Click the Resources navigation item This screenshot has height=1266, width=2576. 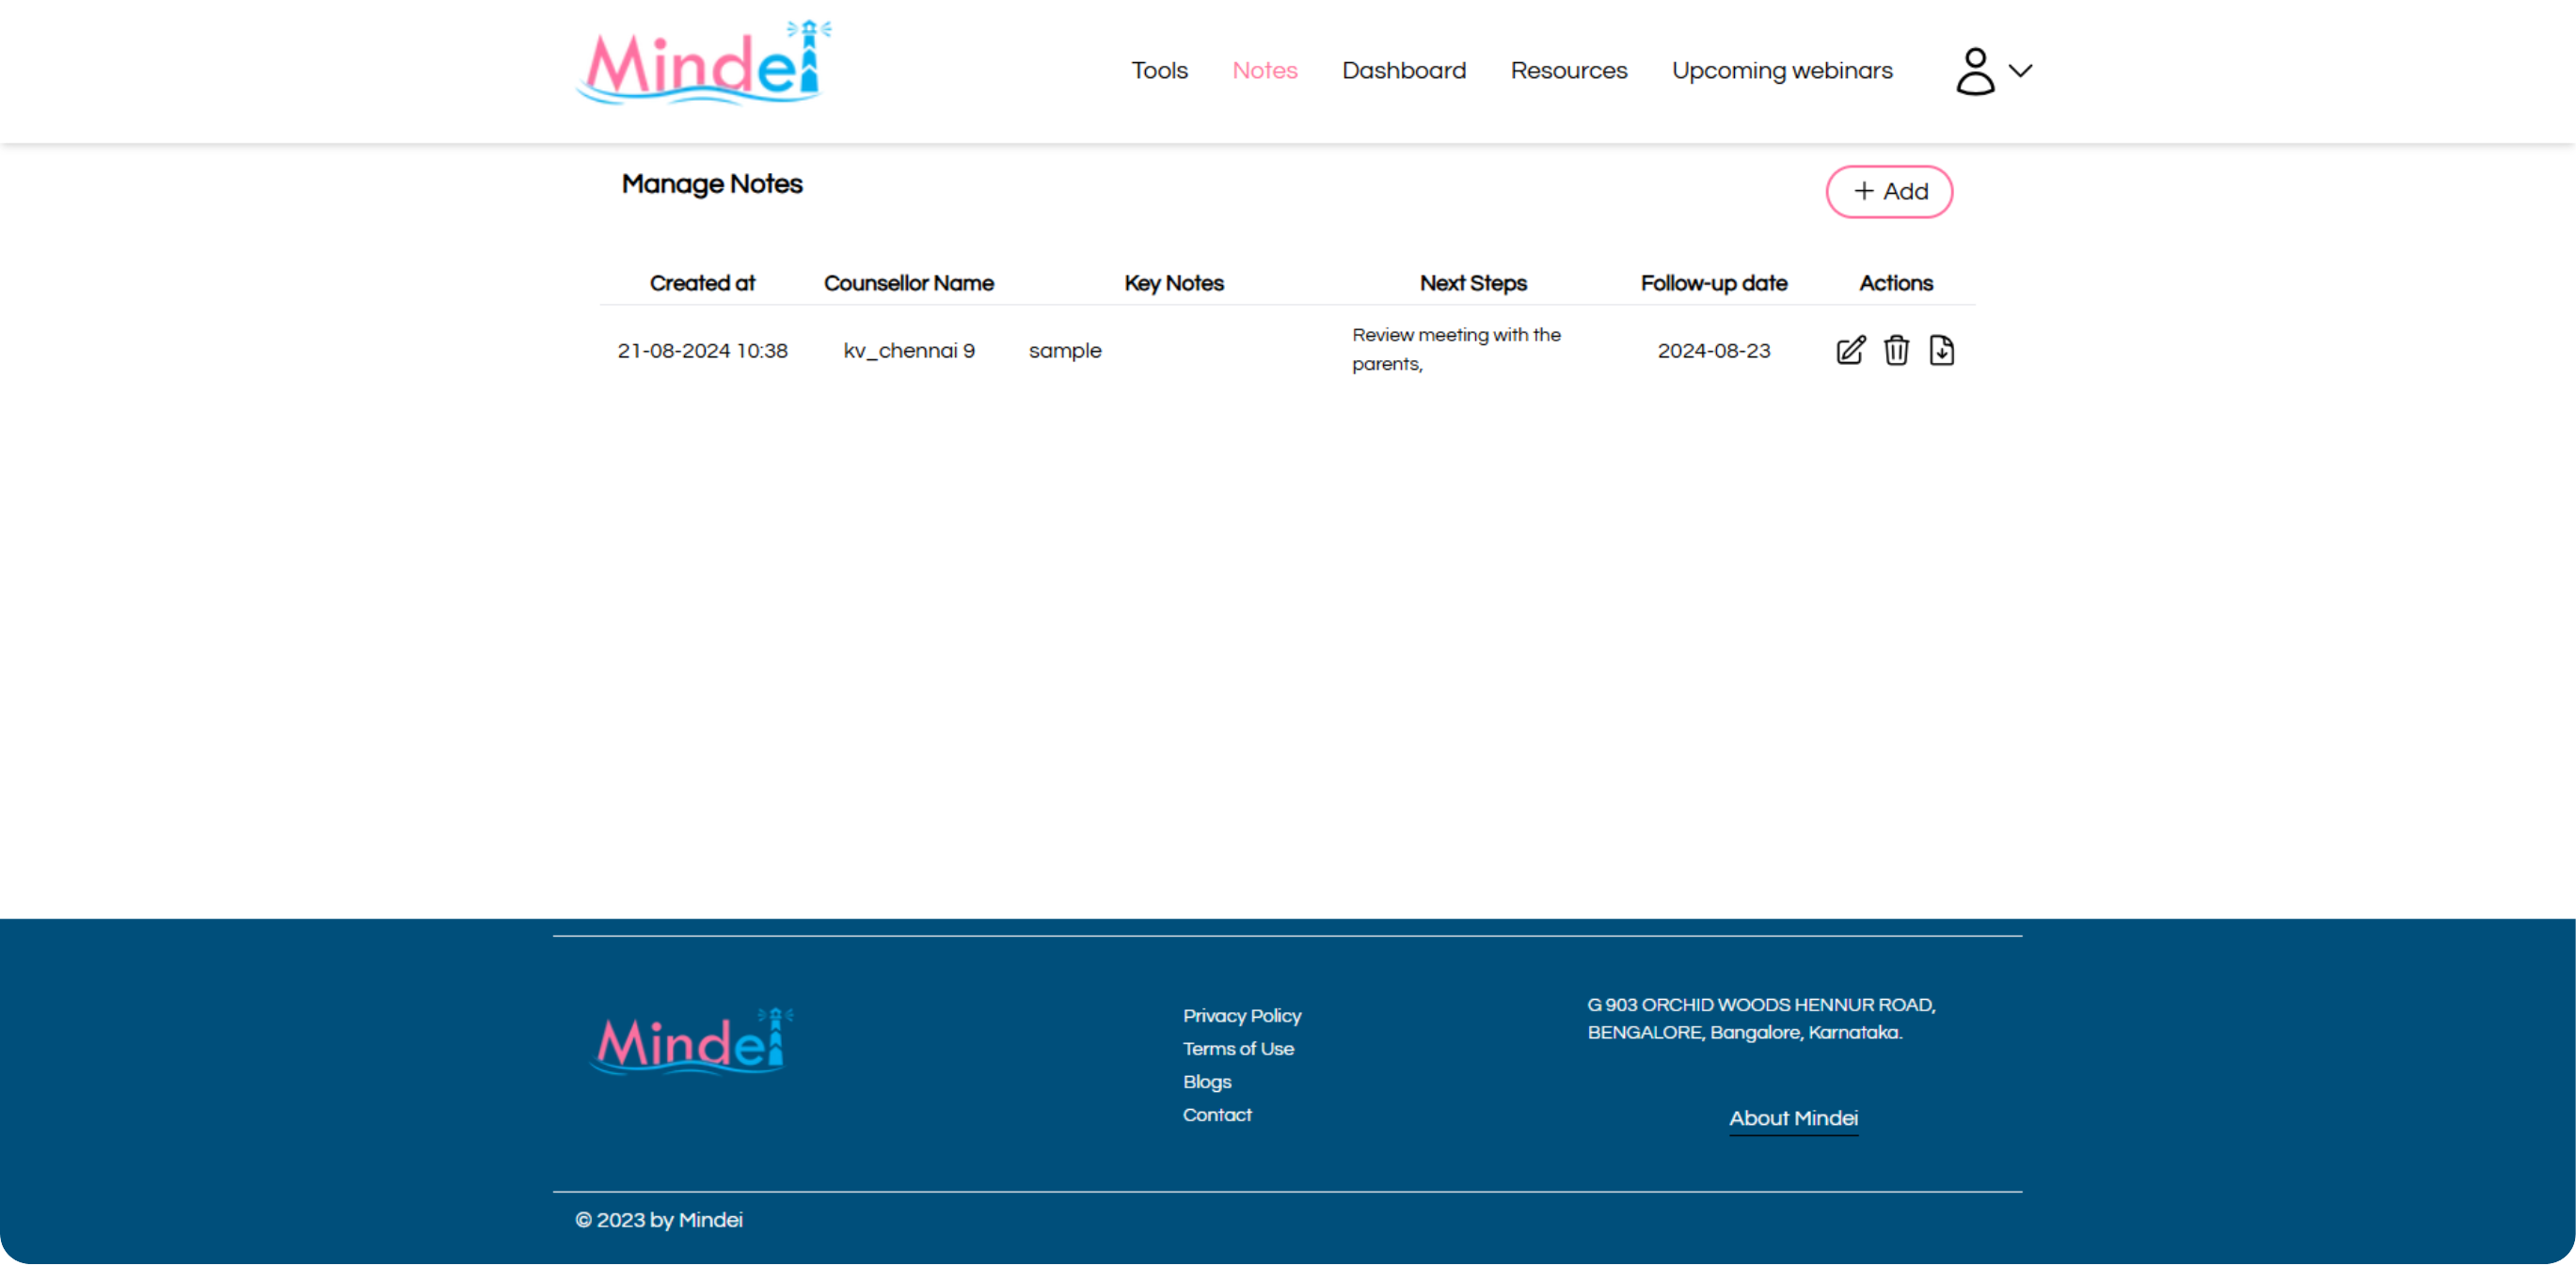1567,71
